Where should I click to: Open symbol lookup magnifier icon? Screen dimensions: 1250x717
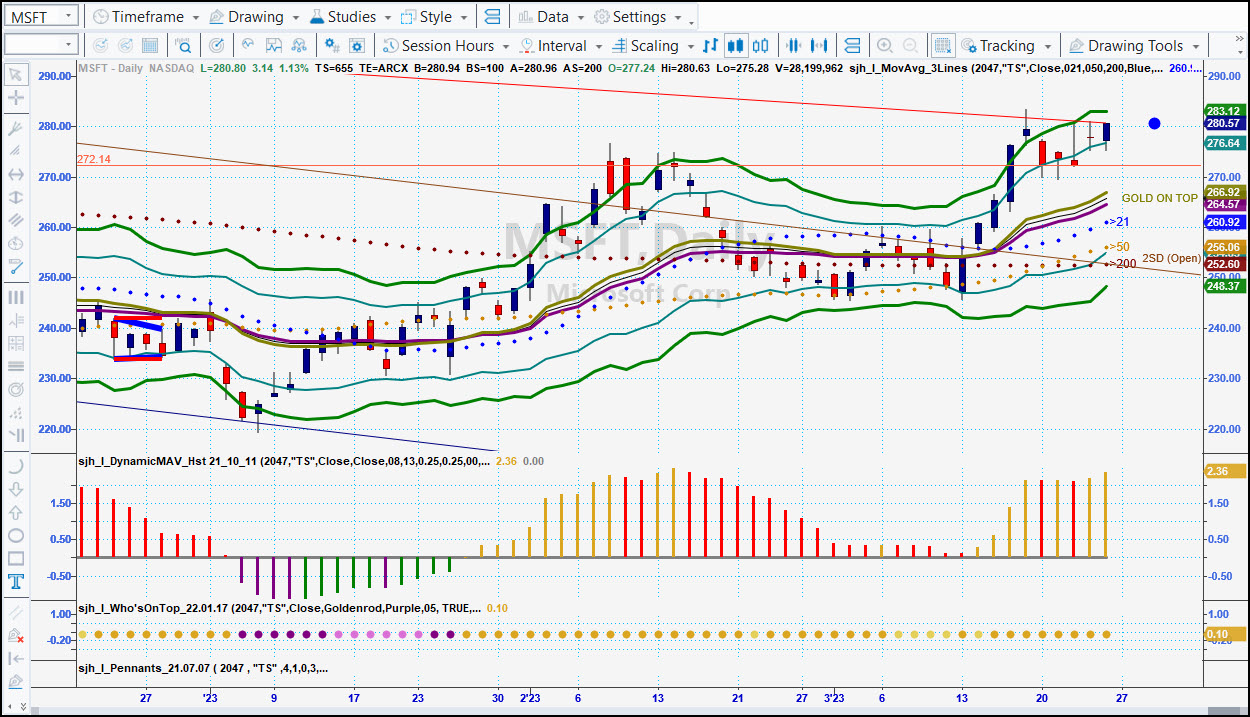point(184,46)
